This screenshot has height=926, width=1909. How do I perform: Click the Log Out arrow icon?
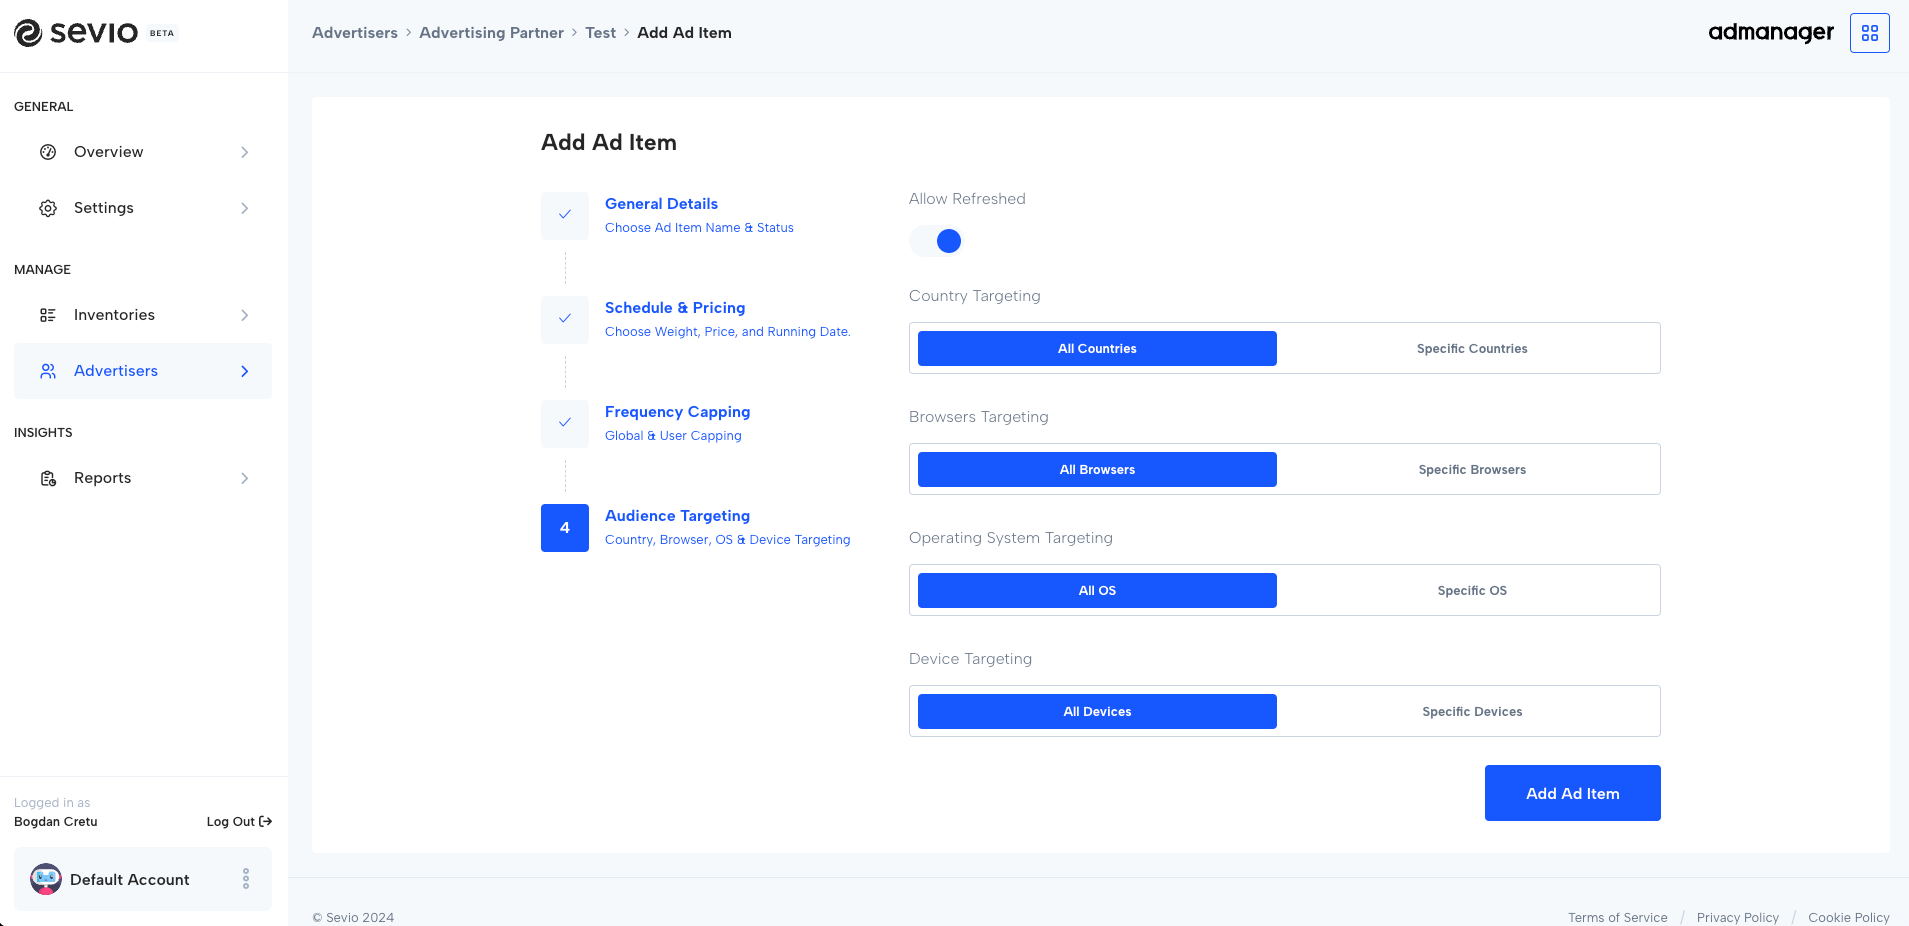coord(265,822)
